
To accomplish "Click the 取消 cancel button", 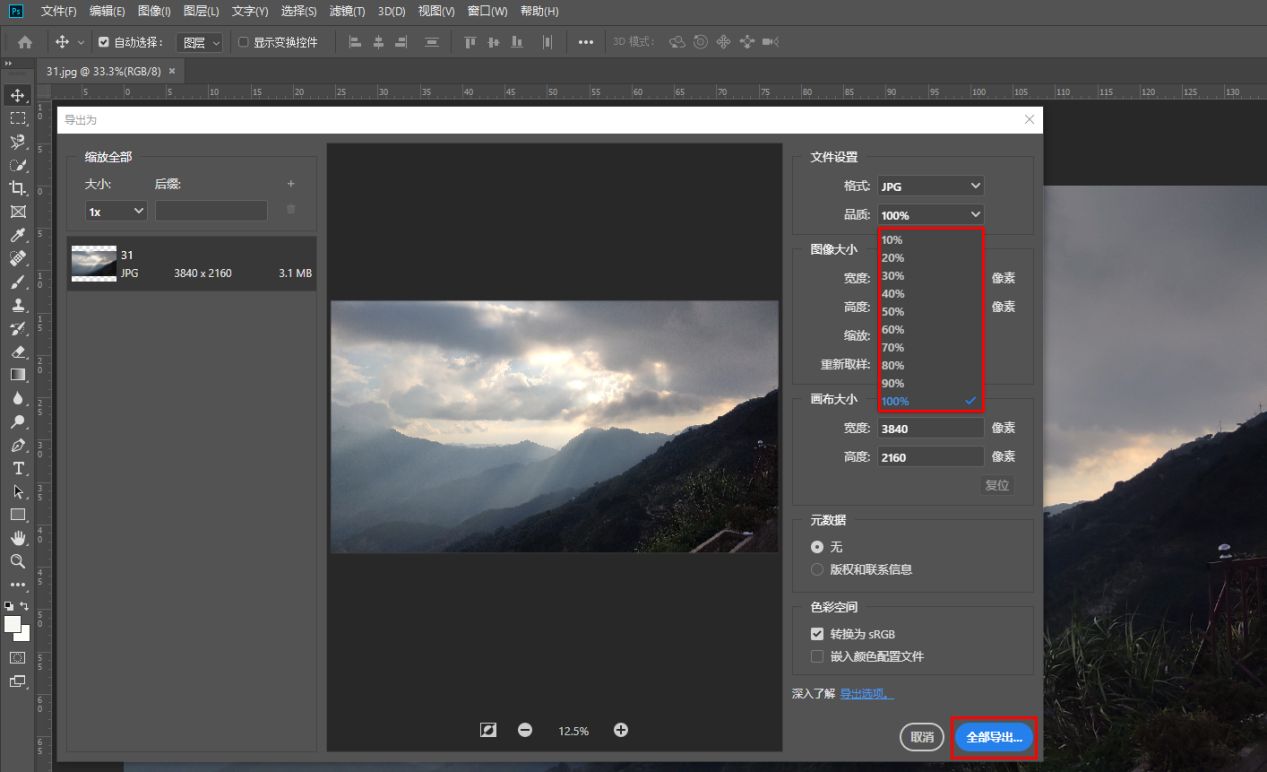I will pos(921,737).
